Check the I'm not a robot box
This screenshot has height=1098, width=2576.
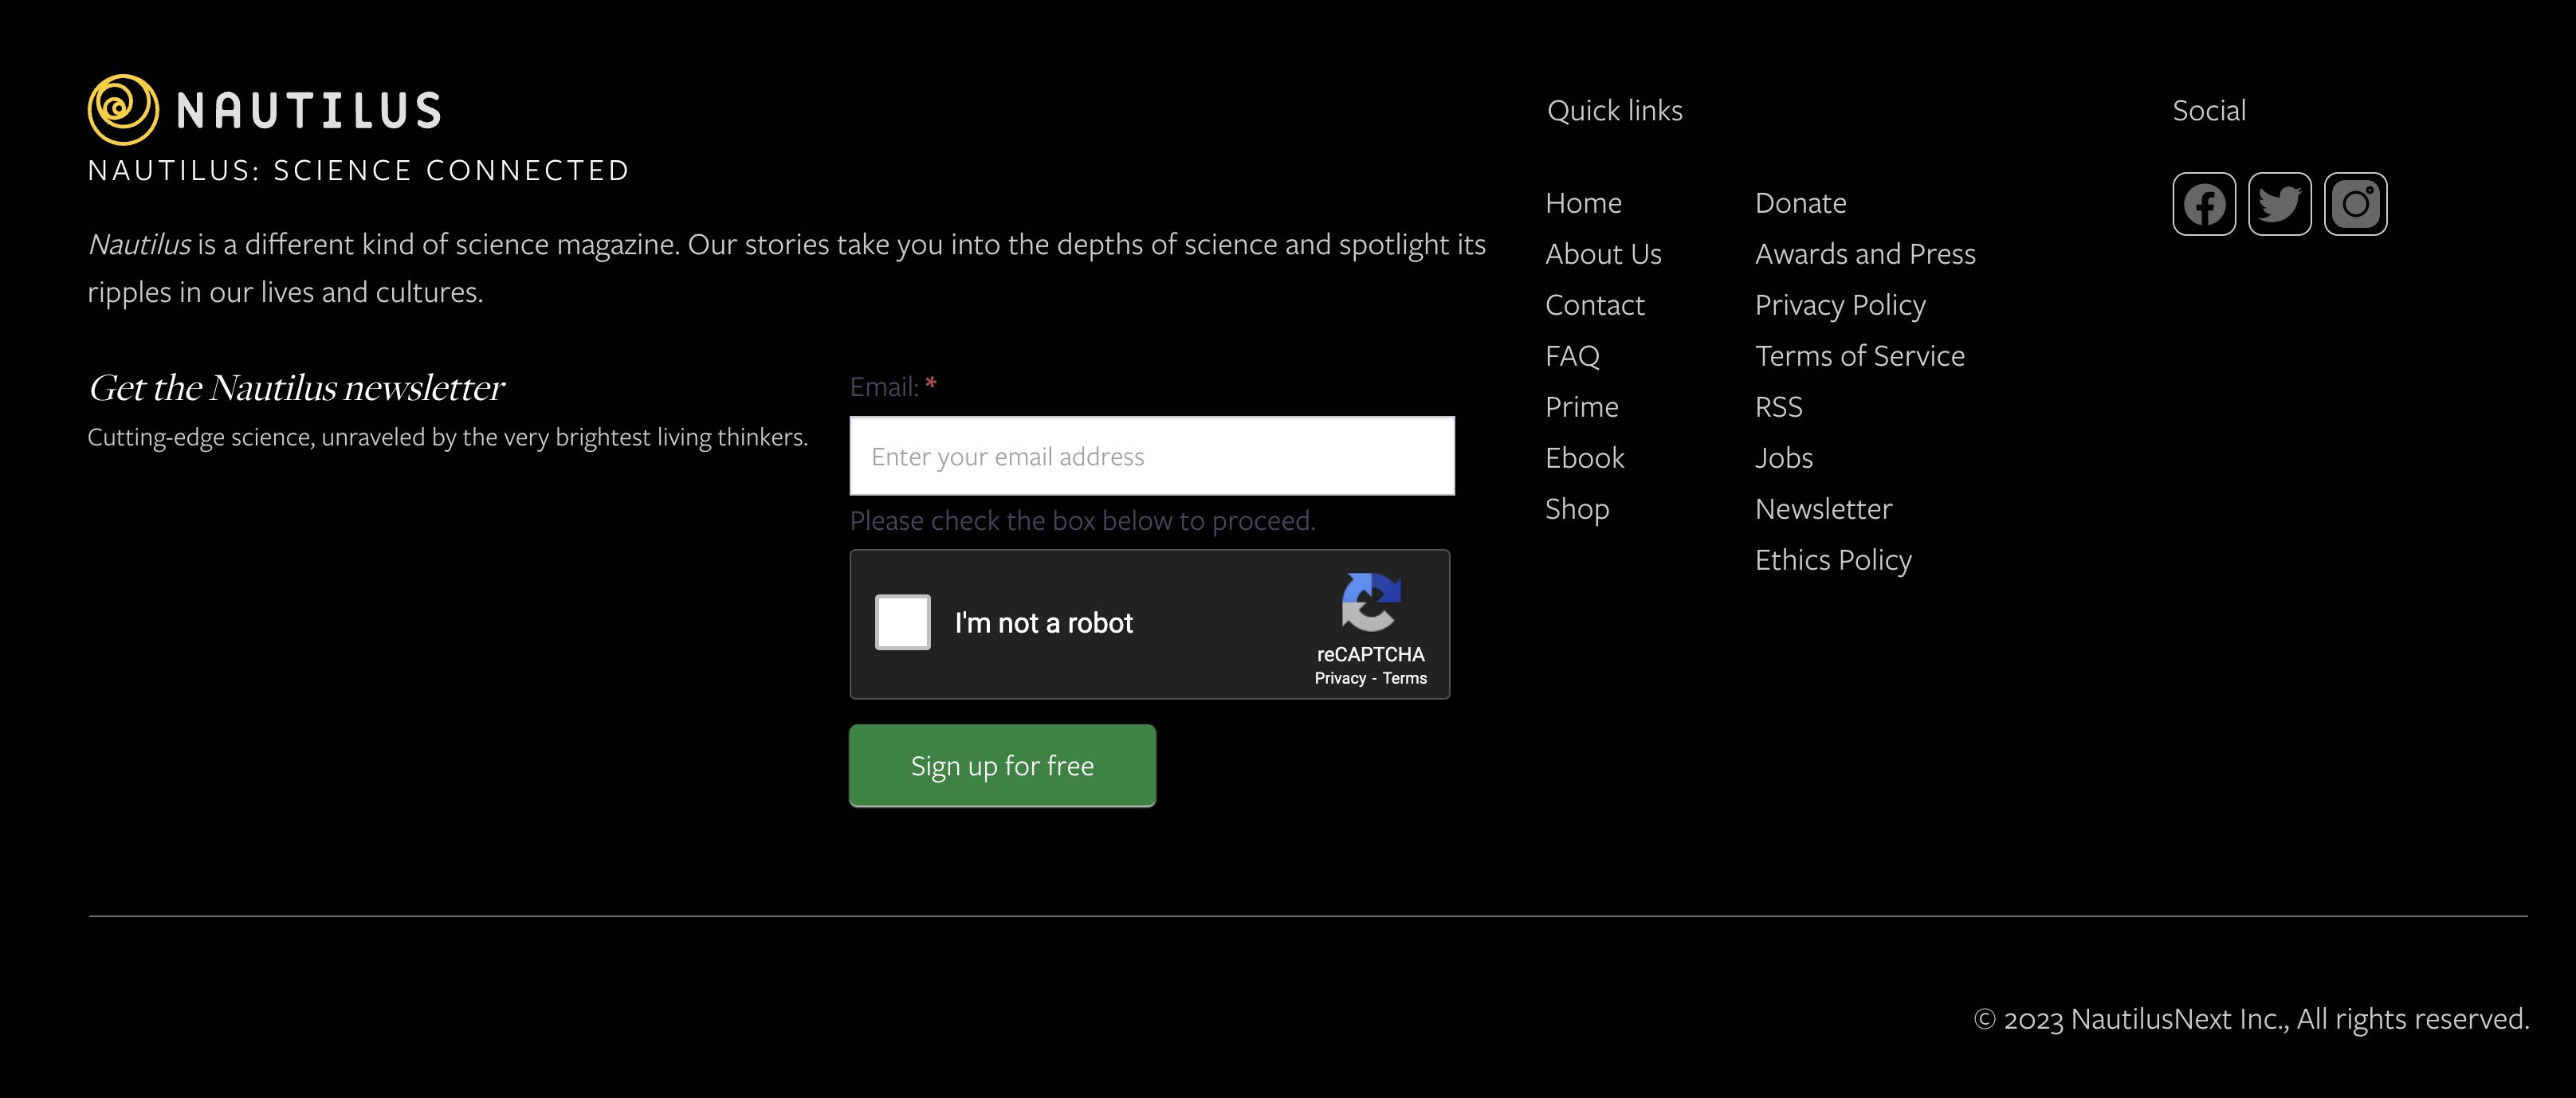click(x=903, y=622)
